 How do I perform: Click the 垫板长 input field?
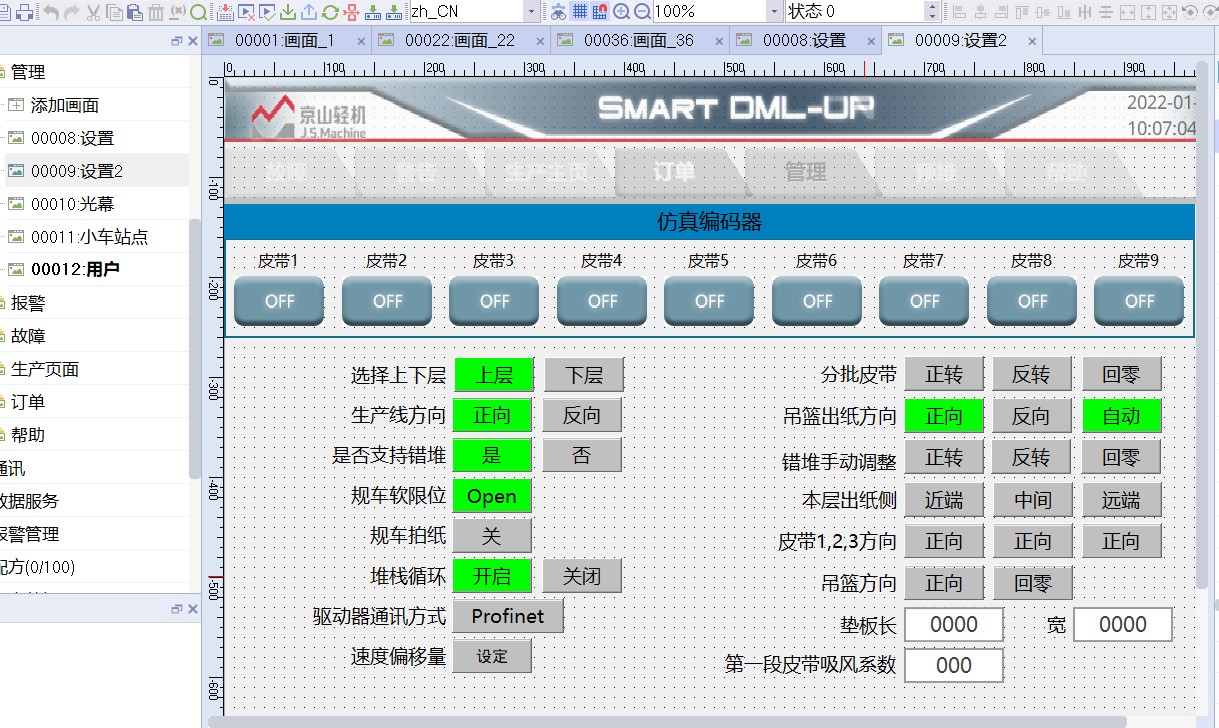pyautogui.click(x=953, y=625)
